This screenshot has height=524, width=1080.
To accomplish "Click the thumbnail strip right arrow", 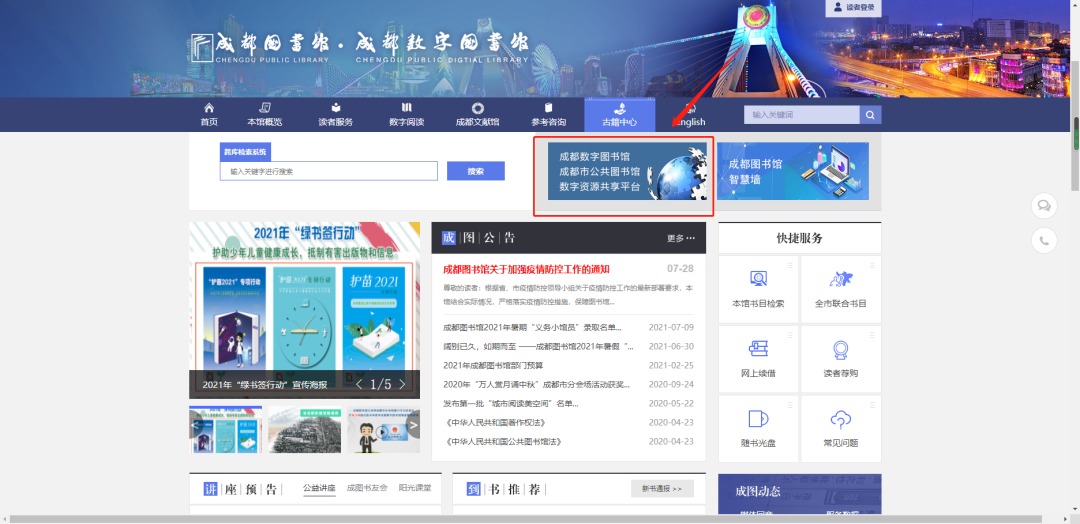I will (413, 426).
